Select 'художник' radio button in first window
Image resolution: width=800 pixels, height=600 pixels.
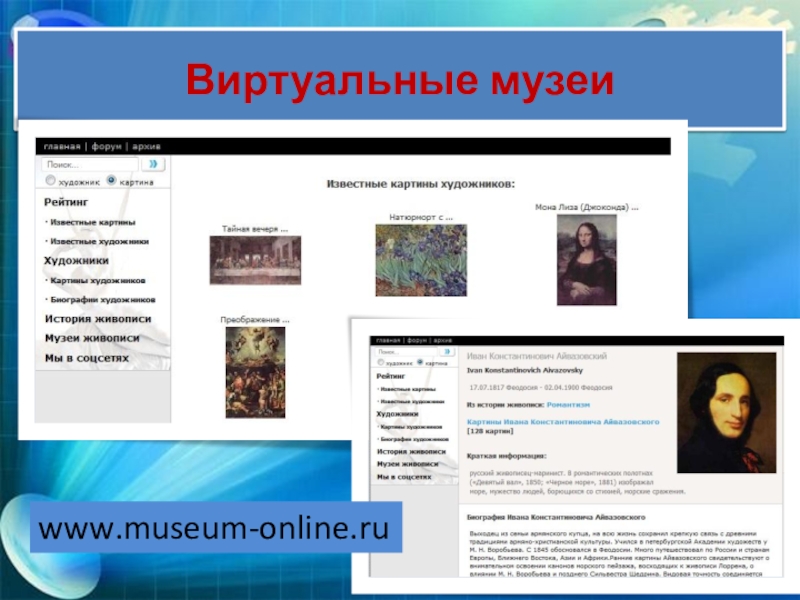tap(50, 180)
